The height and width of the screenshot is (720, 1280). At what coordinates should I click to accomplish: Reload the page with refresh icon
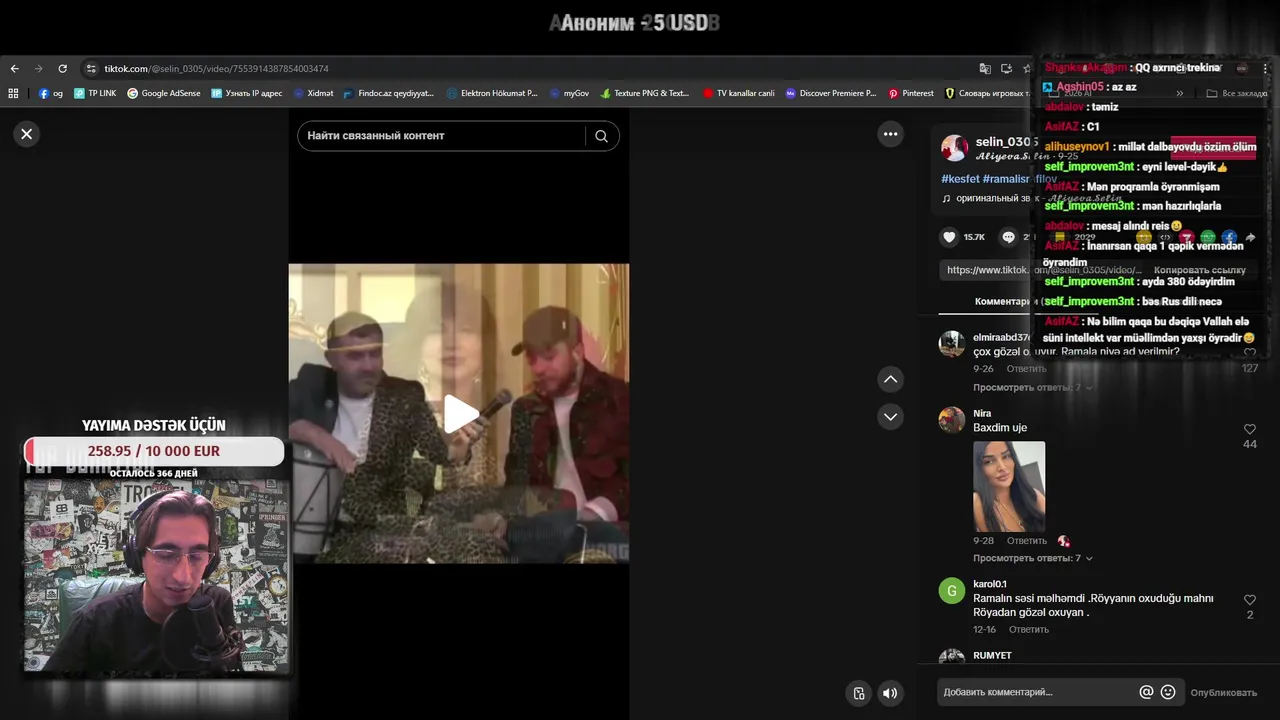click(x=62, y=69)
